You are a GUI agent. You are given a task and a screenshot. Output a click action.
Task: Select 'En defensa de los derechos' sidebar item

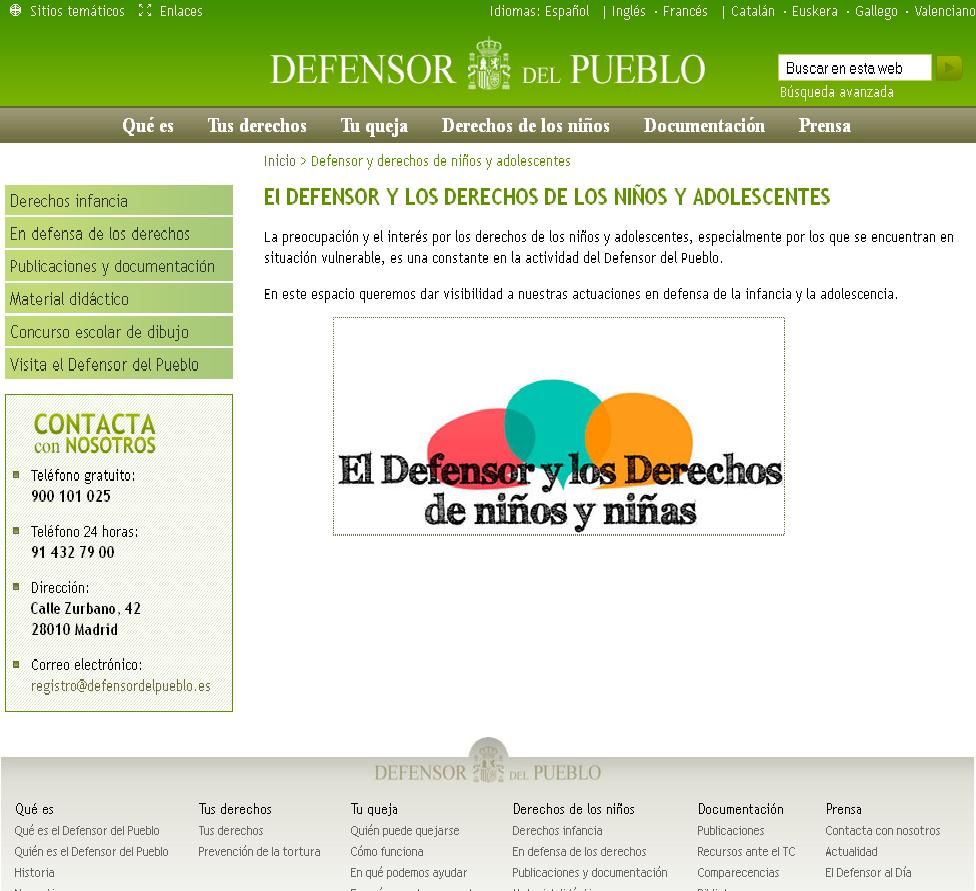pyautogui.click(x=119, y=233)
